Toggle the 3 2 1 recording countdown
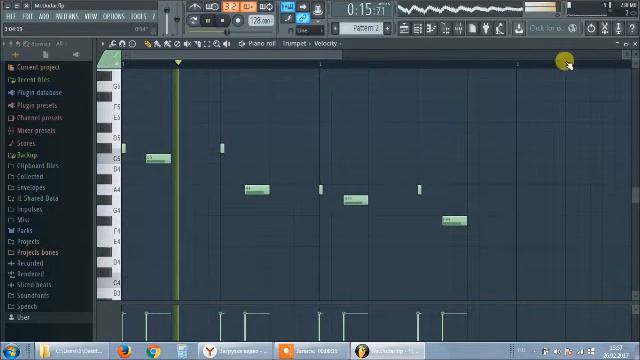Screen dimensions: 640x360 (231, 7)
